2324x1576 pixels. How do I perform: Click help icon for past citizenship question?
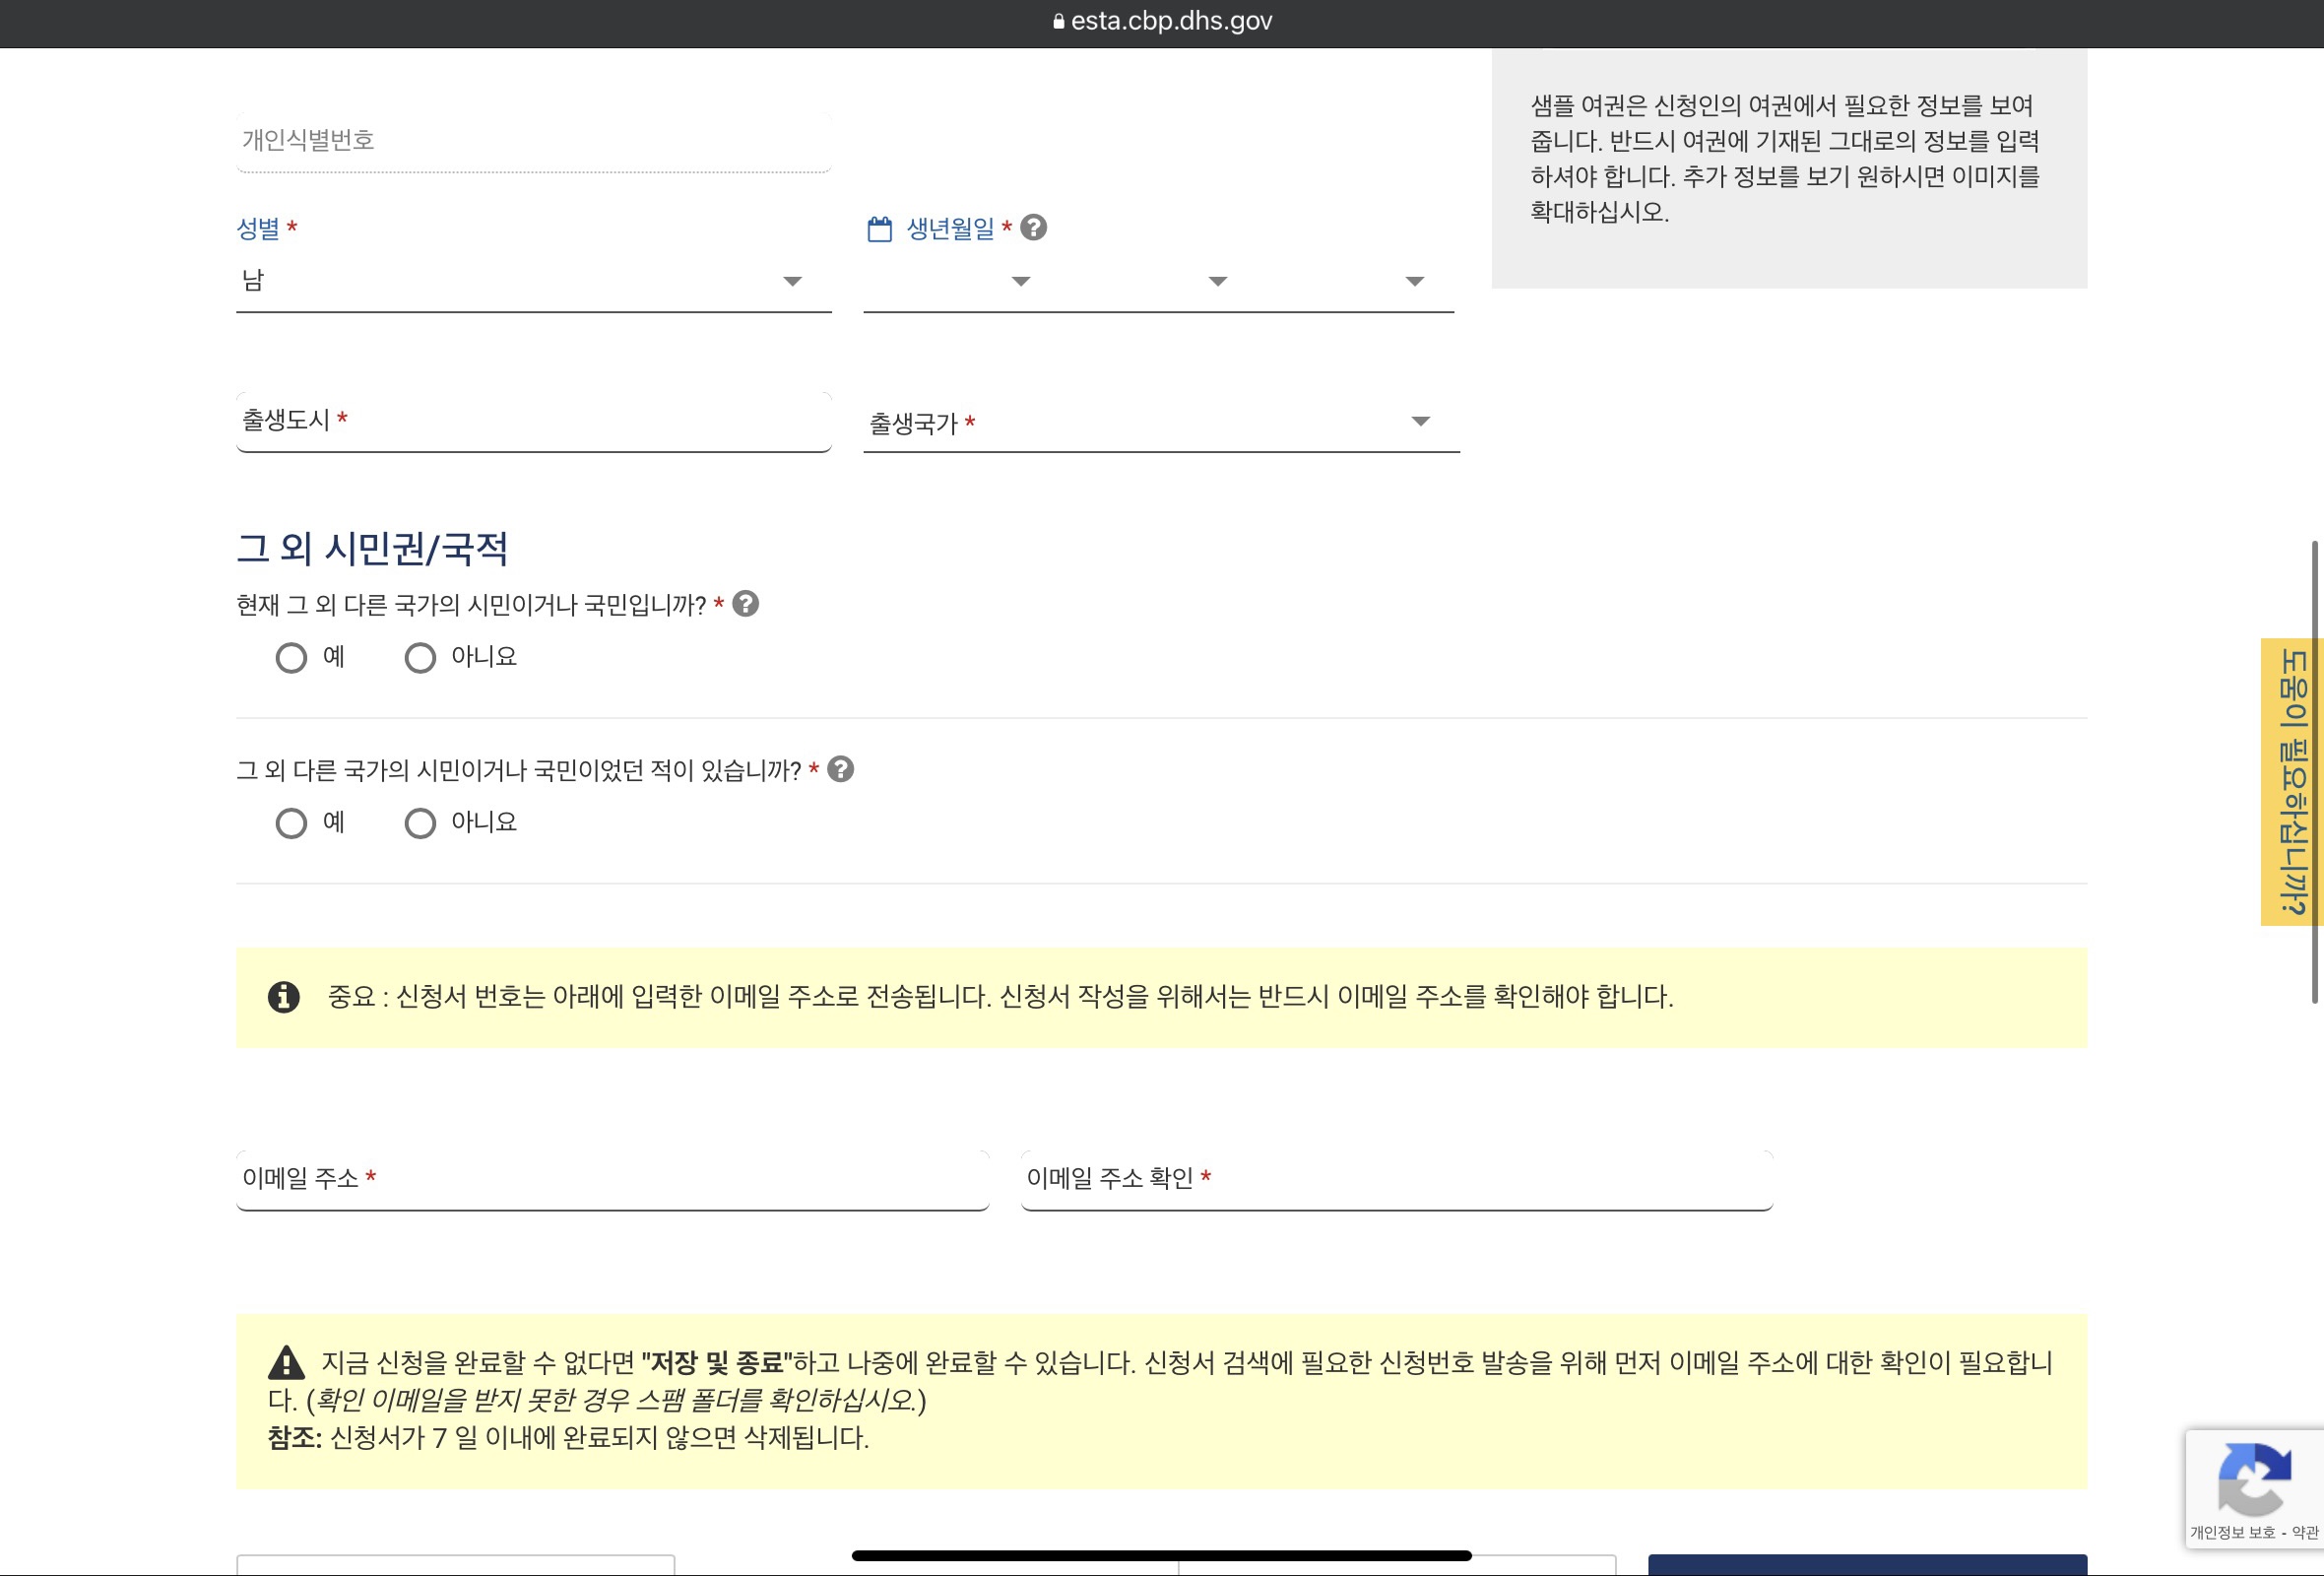(x=841, y=770)
